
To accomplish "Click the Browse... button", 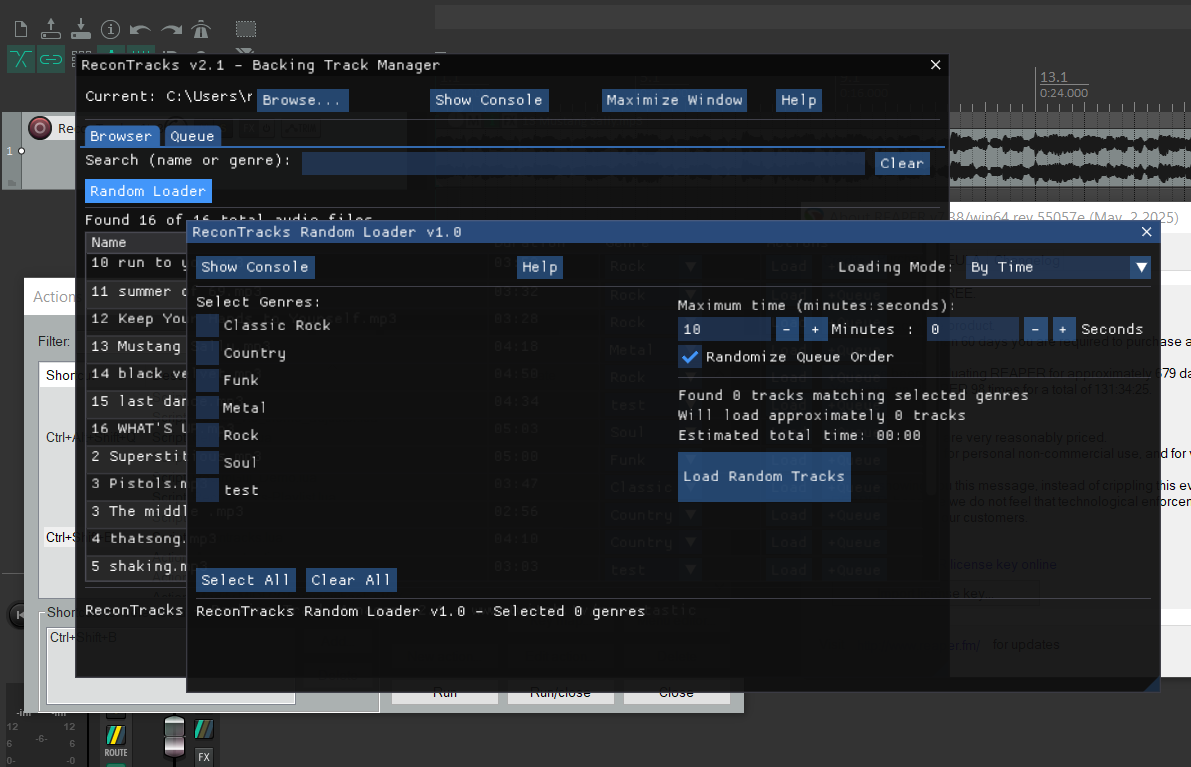I will [302, 100].
